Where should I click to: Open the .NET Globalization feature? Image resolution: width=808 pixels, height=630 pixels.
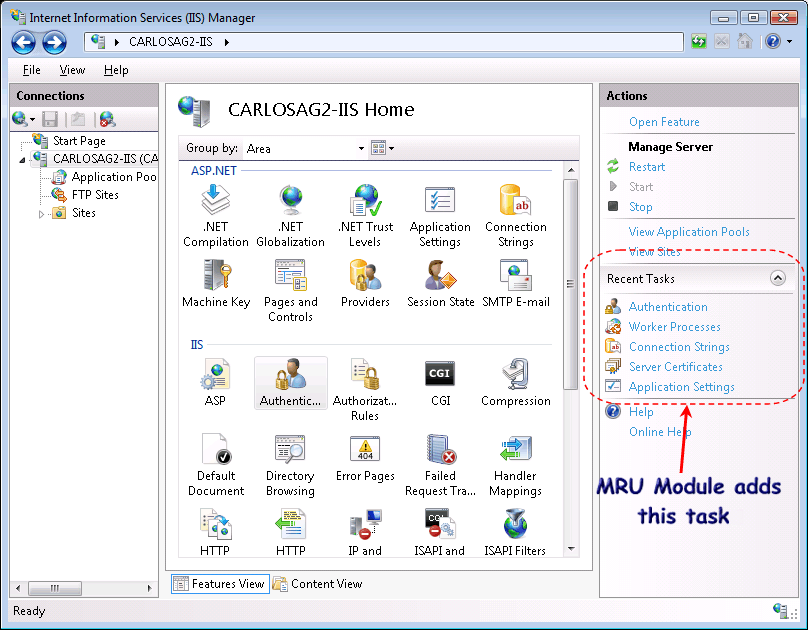tap(291, 217)
